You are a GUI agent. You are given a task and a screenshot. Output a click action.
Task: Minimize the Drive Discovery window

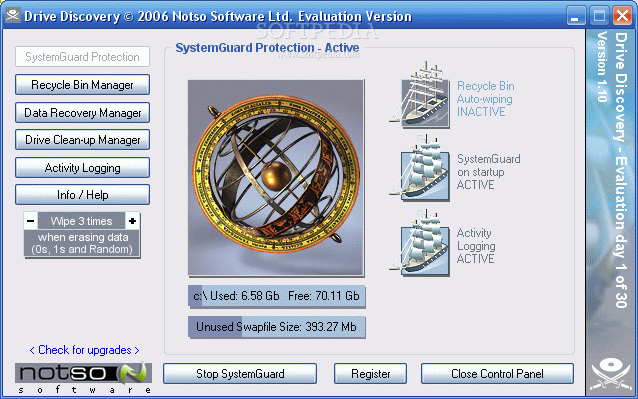pos(575,16)
